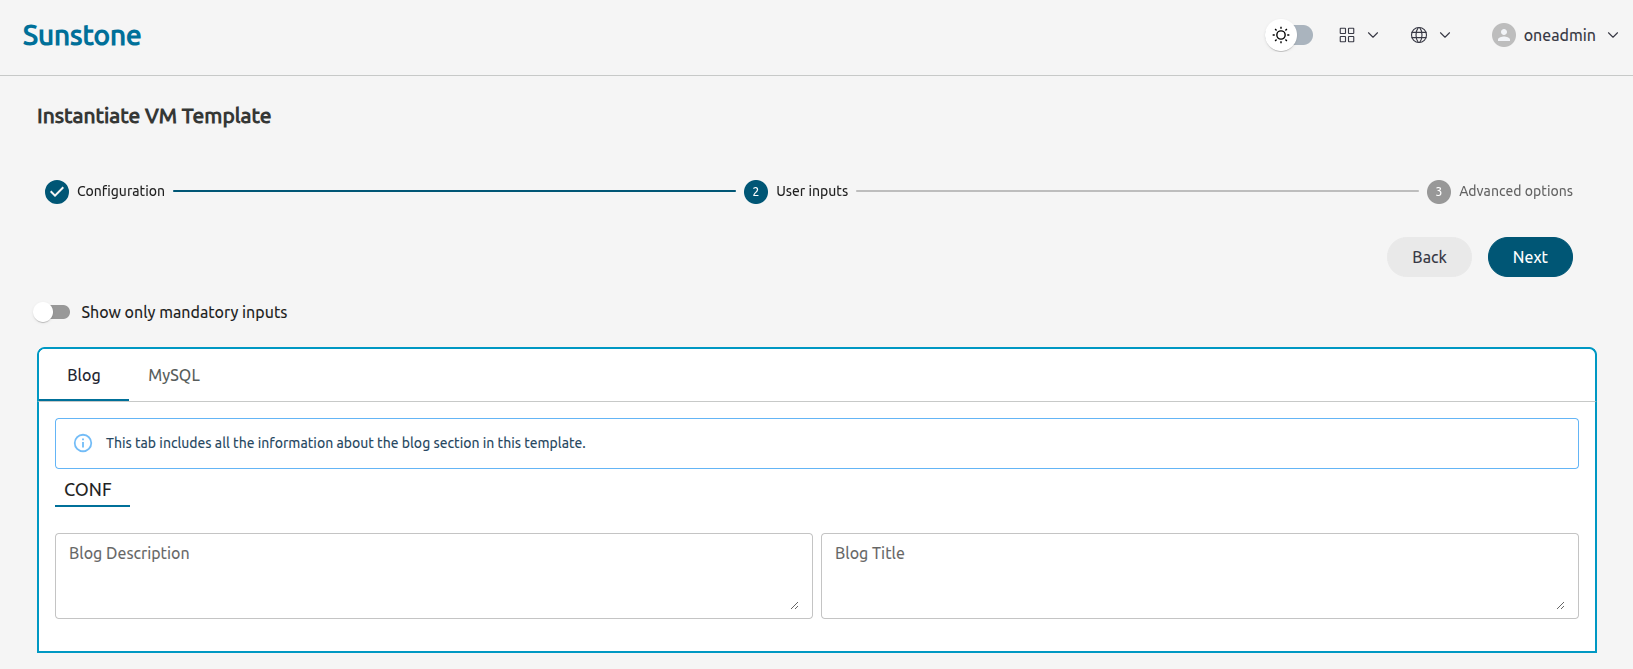Select the User inputs step label
Viewport: 1633px width, 669px height.
(812, 191)
